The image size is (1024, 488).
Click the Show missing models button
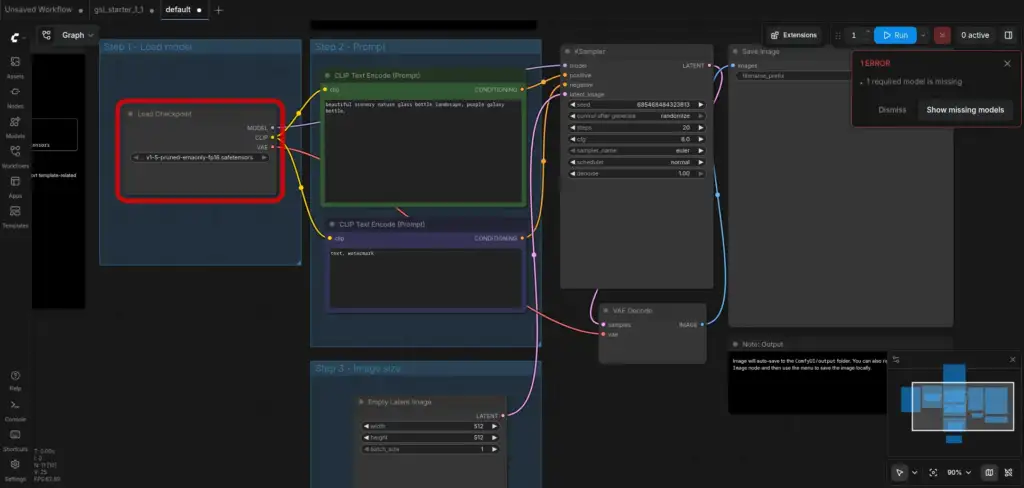(x=965, y=110)
